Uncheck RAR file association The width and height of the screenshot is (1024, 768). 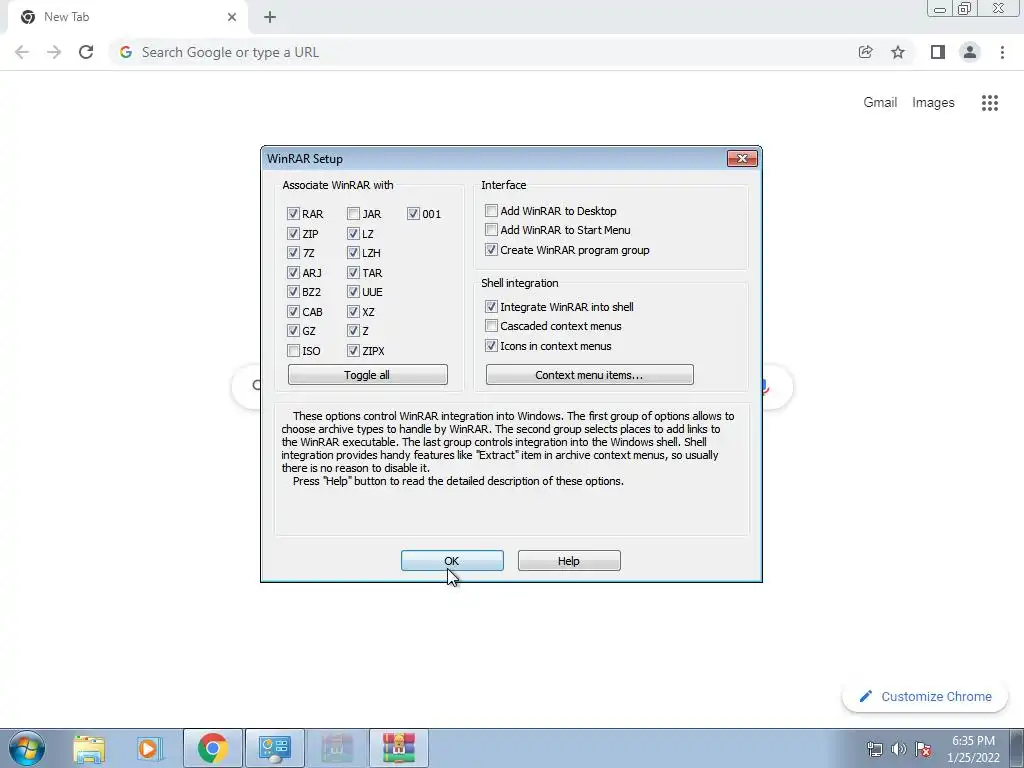coord(293,214)
